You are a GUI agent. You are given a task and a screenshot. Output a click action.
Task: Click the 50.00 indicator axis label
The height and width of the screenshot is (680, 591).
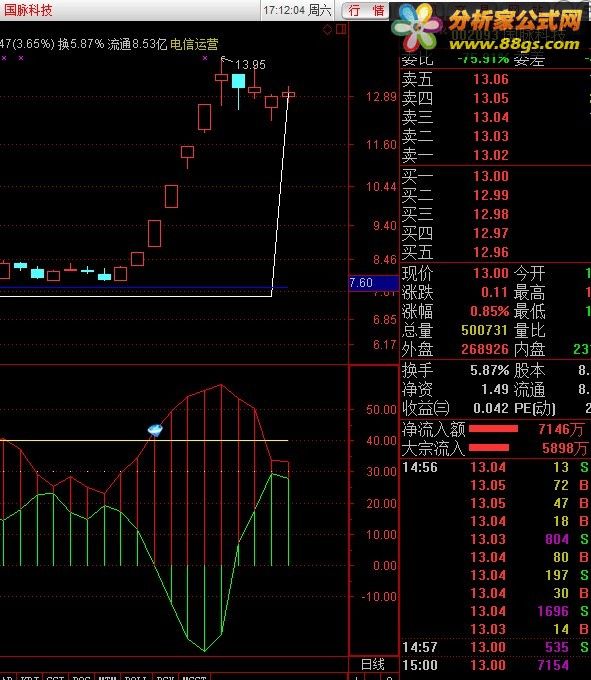381,410
